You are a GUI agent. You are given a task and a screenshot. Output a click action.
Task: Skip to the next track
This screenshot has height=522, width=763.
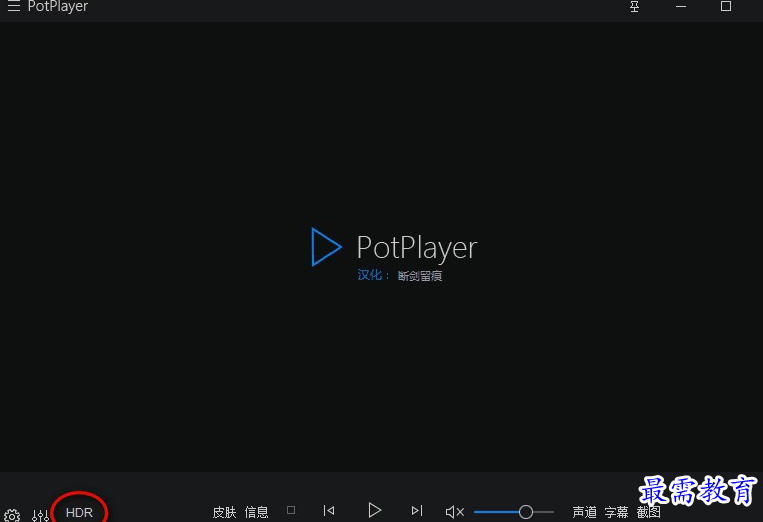click(x=417, y=511)
